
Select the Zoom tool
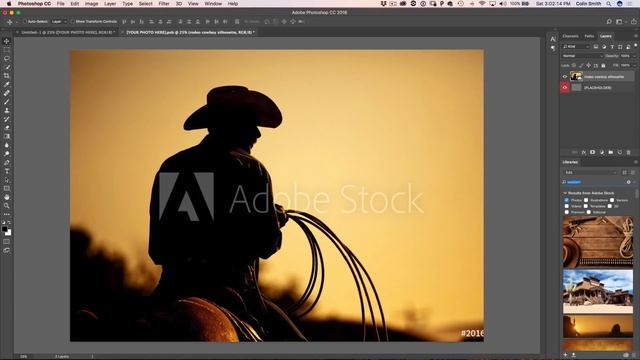[7, 206]
